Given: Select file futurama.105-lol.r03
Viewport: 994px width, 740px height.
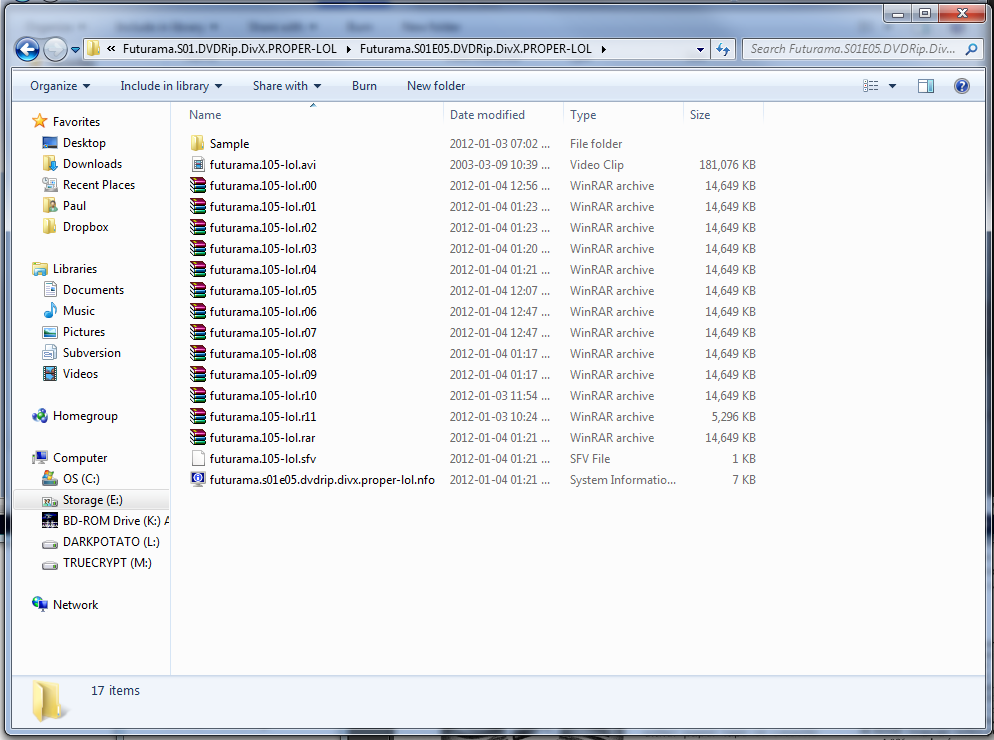Looking at the screenshot, I should click(x=263, y=249).
